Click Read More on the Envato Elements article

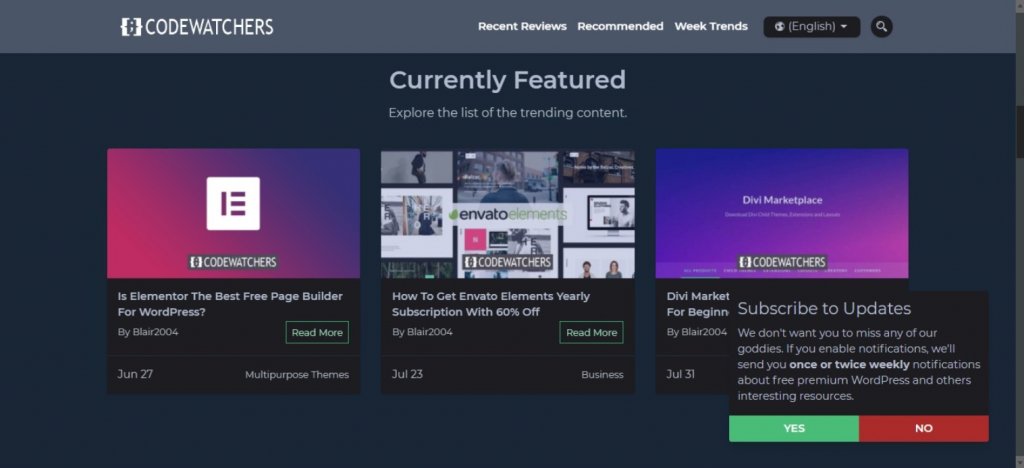point(591,332)
